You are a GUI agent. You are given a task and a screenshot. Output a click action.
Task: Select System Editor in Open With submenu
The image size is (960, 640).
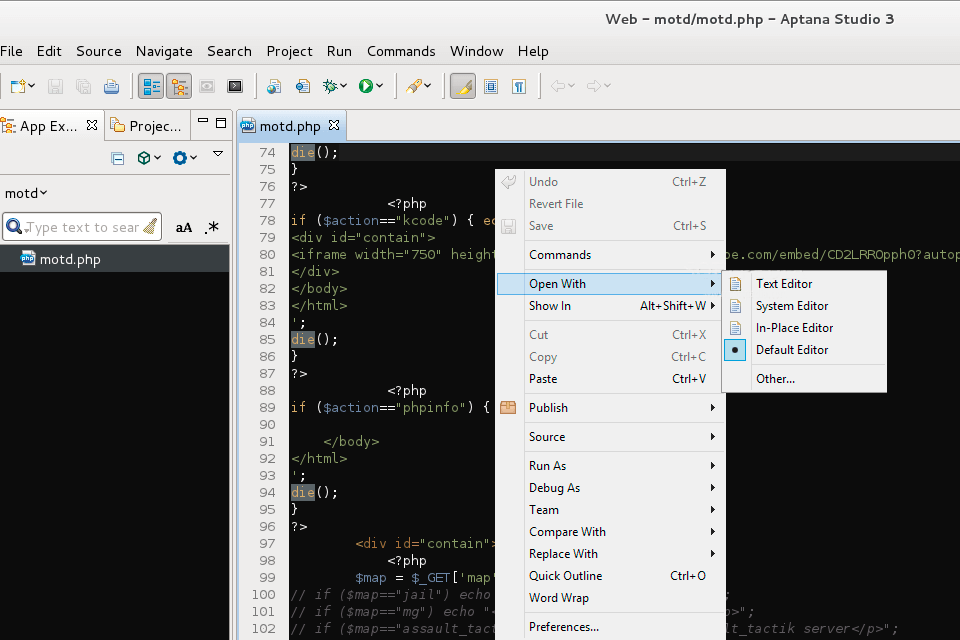(804, 306)
